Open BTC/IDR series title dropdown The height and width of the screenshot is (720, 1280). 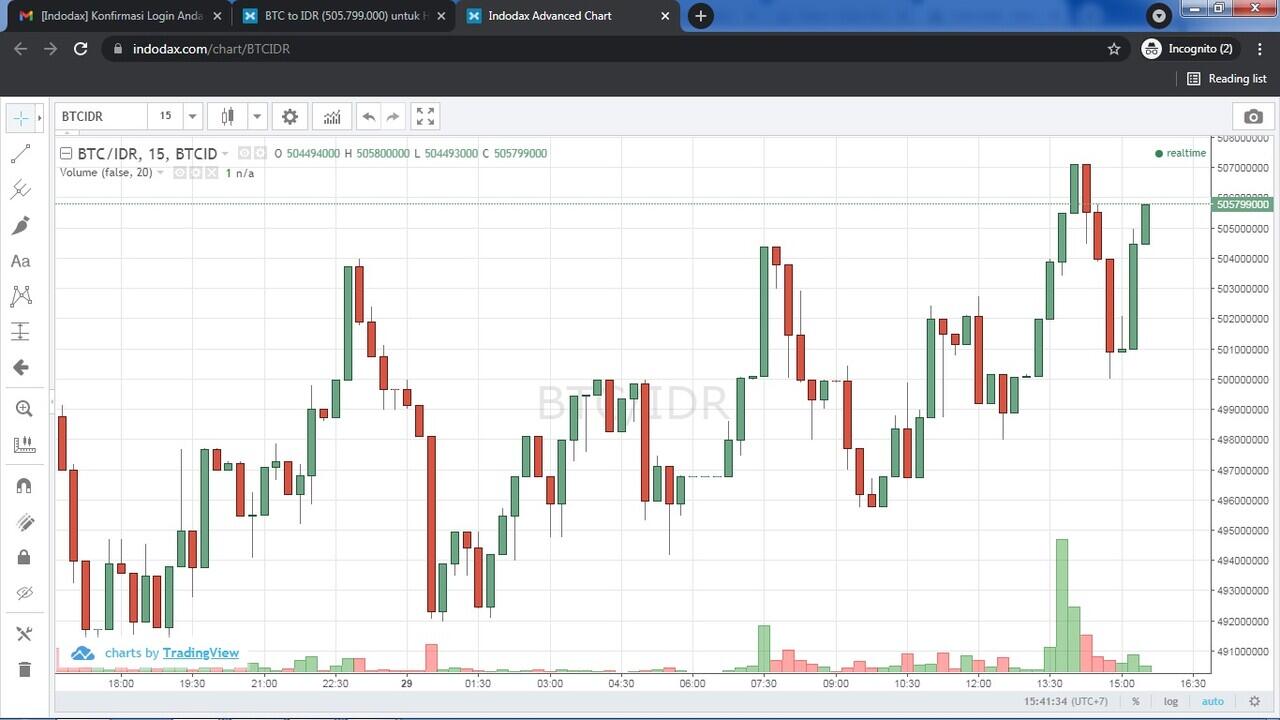[224, 154]
